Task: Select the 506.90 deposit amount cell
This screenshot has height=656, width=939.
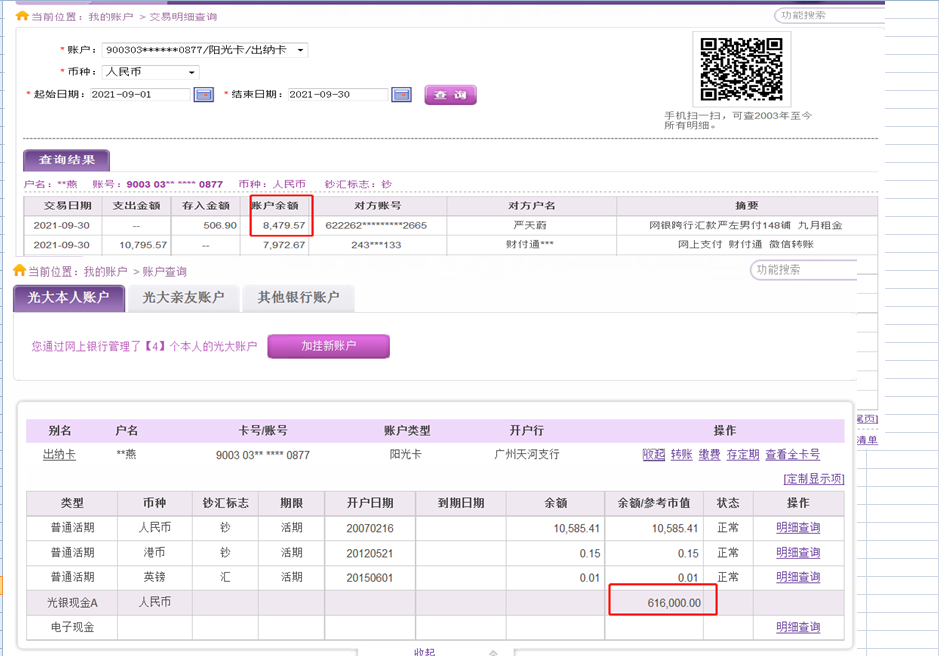Action: (x=206, y=225)
